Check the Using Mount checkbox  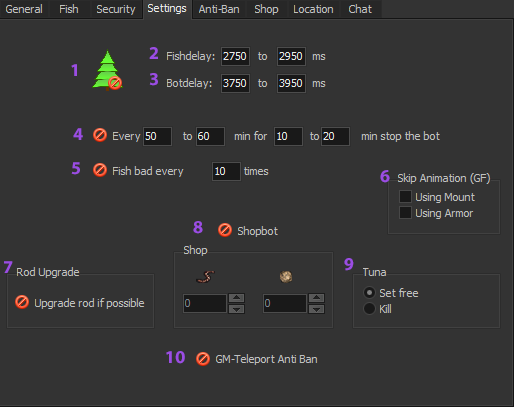[405, 197]
